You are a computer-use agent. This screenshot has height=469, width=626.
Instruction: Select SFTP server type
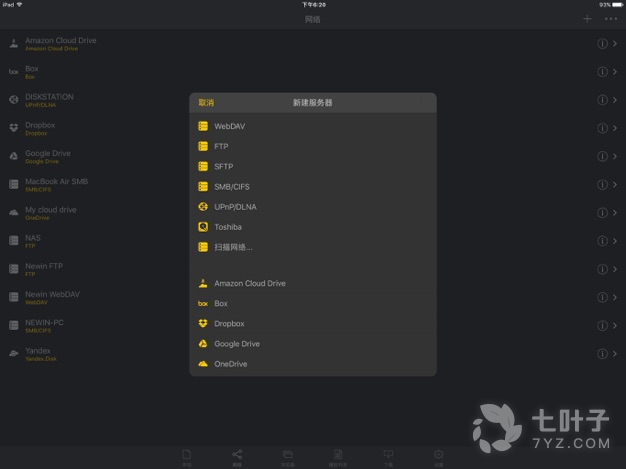point(313,166)
